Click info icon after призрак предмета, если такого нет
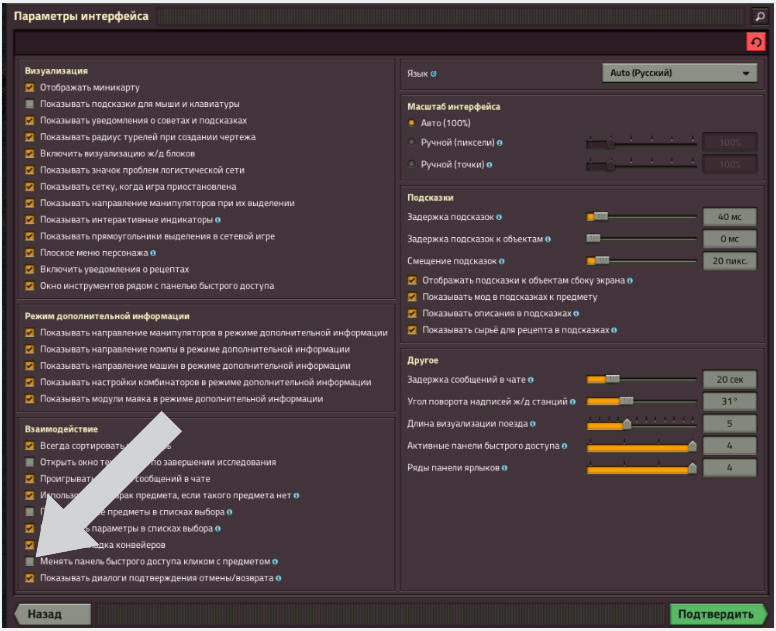The height and width of the screenshot is (631, 776). tap(296, 495)
